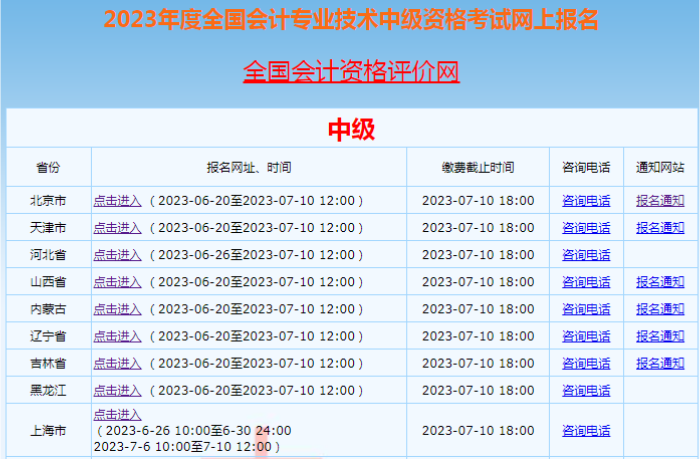Viewport: 700px width, 459px height.
Task: Open 咨询电话 link for 北京市
Action: pyautogui.click(x=586, y=201)
